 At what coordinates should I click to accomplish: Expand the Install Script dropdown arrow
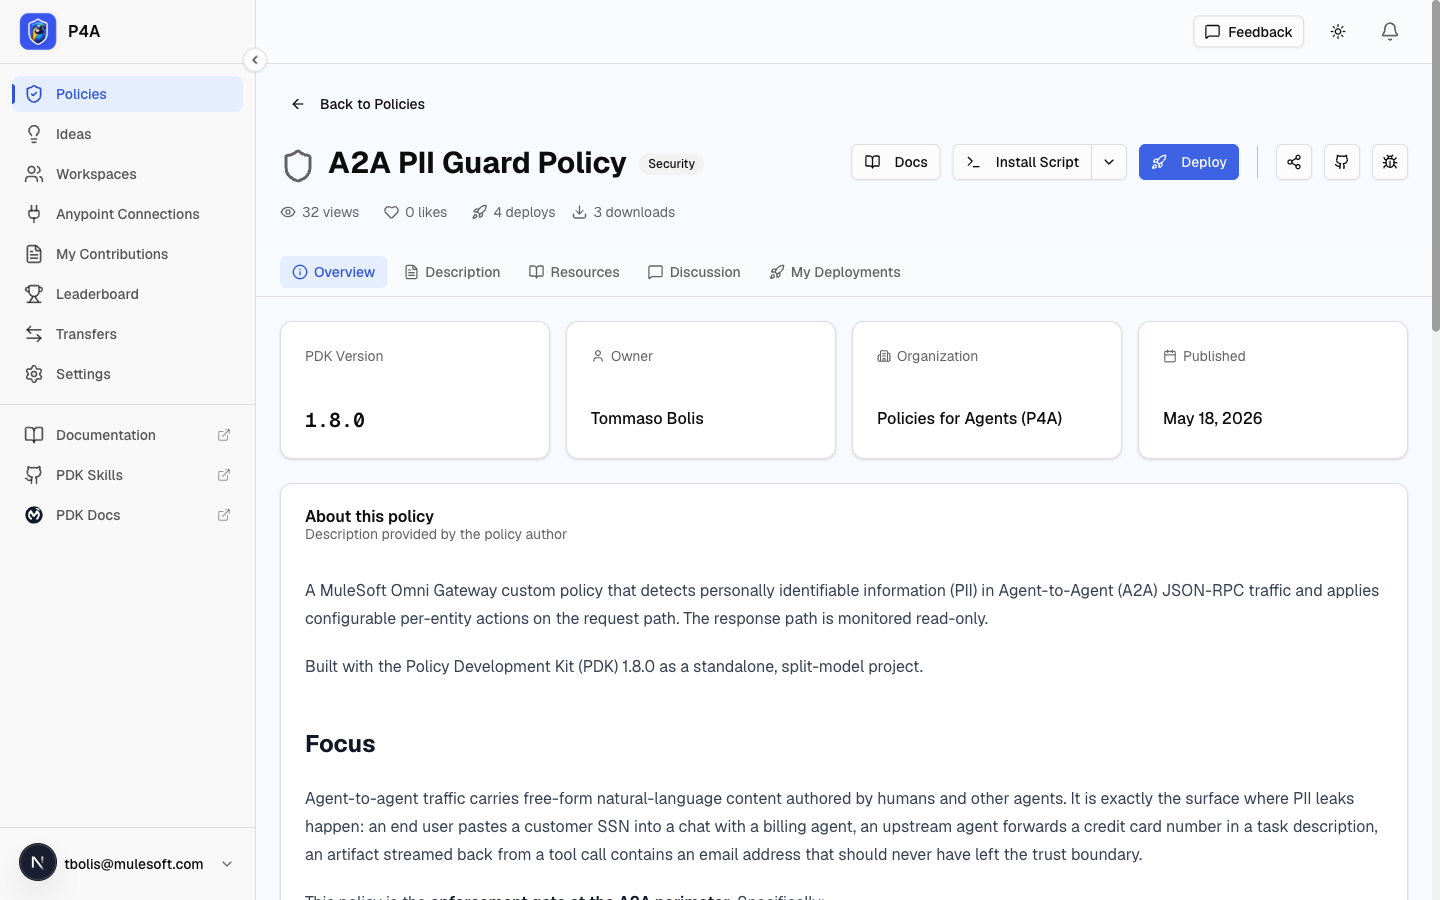(1109, 162)
